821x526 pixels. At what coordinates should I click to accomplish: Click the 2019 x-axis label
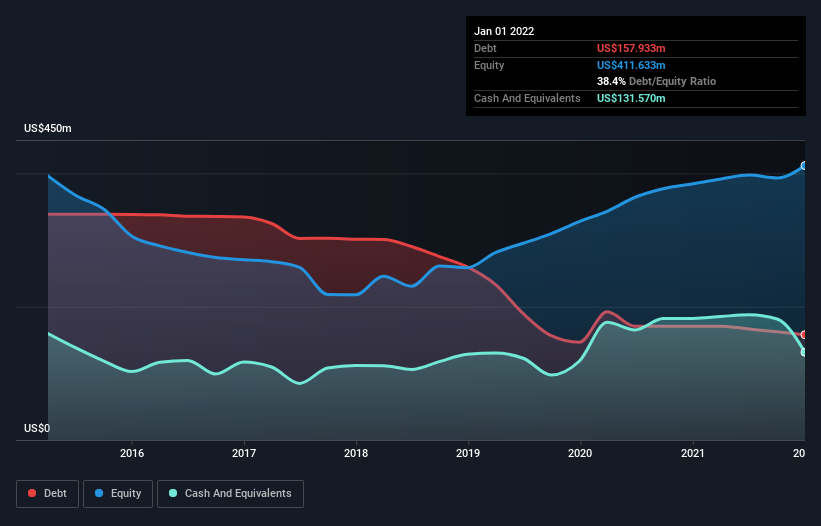468,453
